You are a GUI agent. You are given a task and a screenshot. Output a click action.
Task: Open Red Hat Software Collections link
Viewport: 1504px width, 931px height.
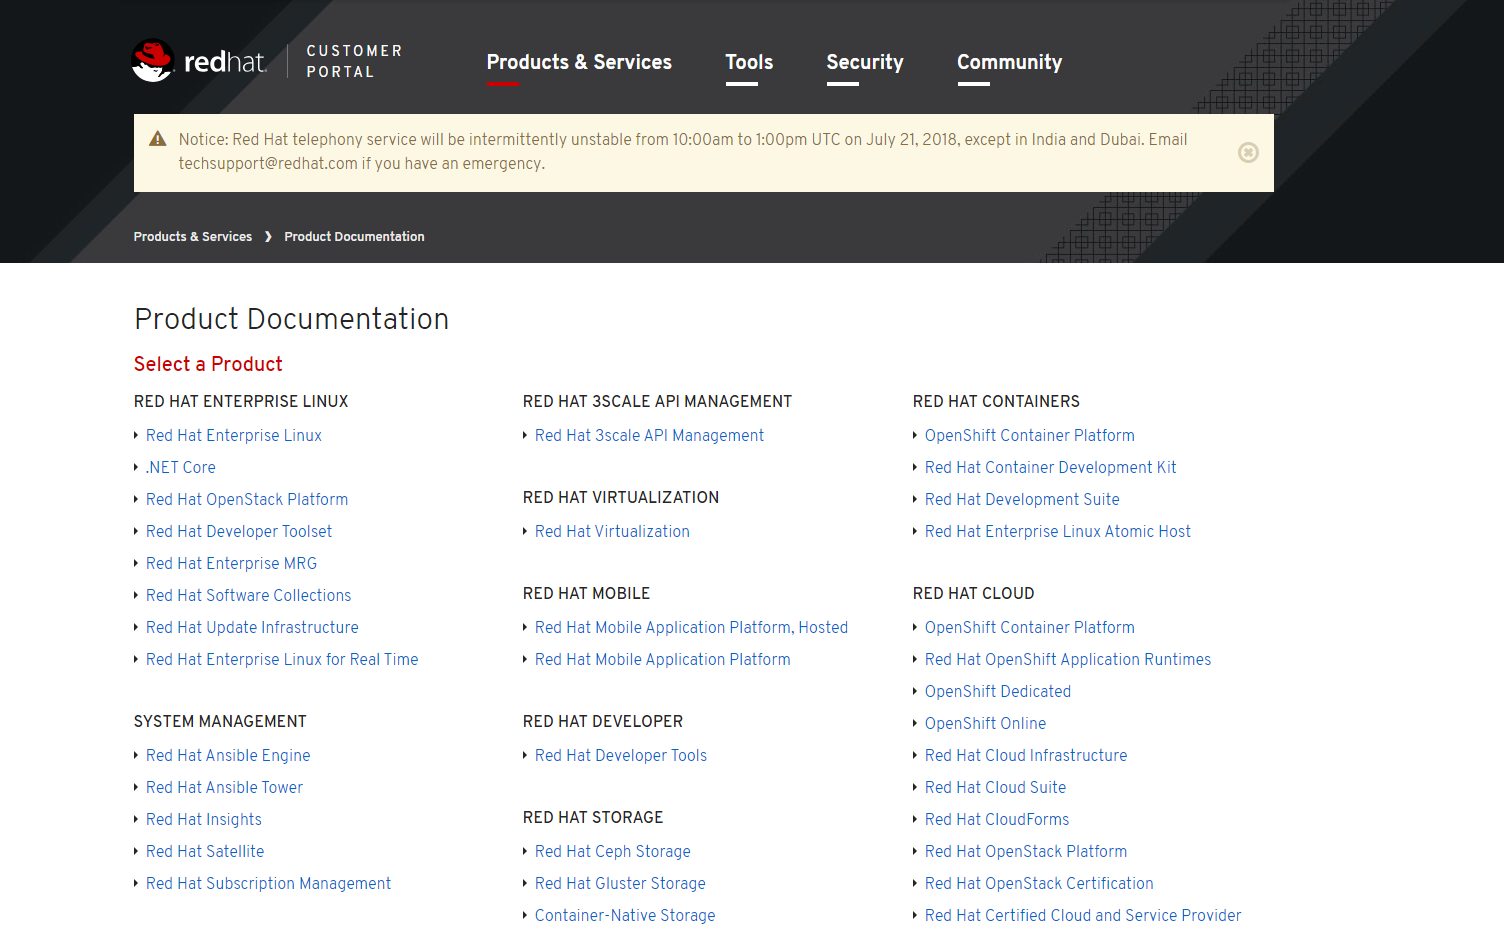[249, 596]
